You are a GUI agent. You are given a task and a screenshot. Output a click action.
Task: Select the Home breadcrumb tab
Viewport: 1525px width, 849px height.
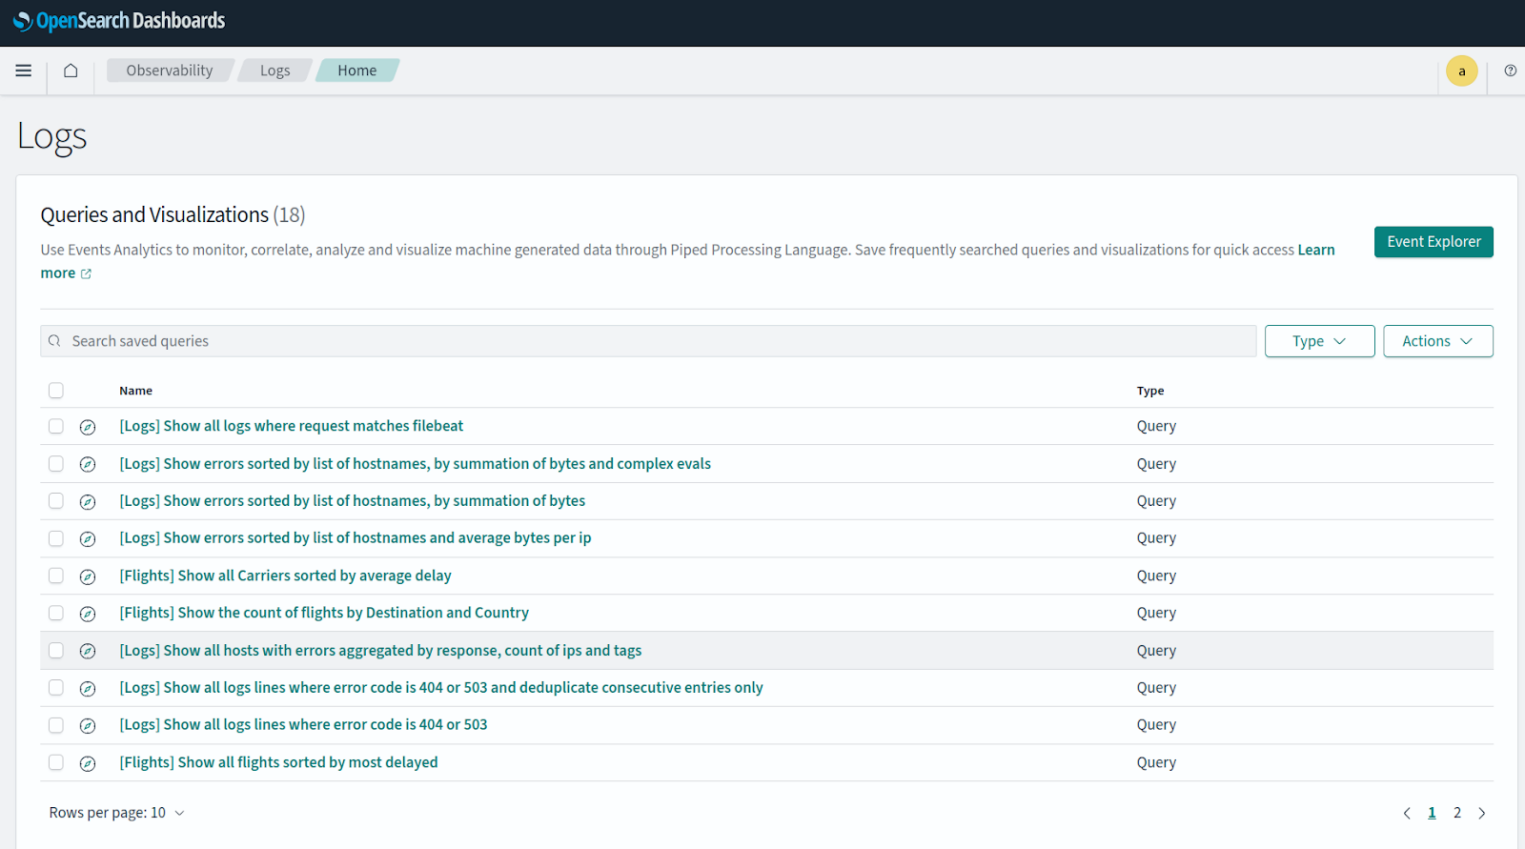tap(357, 70)
